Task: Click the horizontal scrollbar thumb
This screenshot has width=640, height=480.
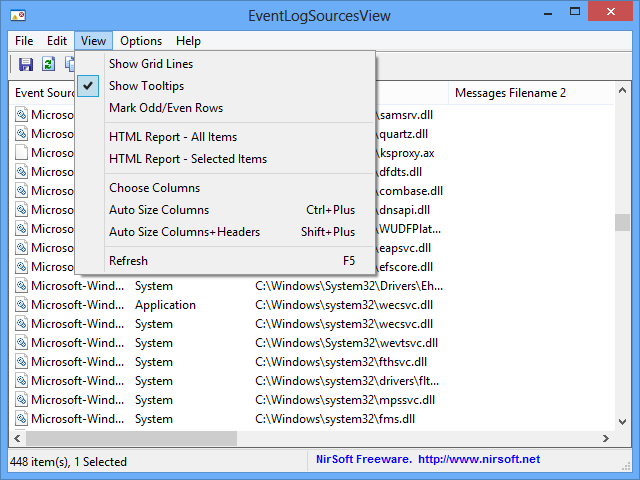Action: (x=131, y=439)
